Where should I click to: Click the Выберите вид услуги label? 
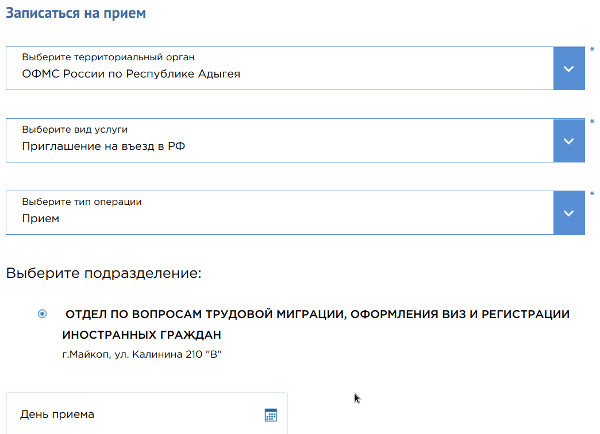tap(75, 130)
